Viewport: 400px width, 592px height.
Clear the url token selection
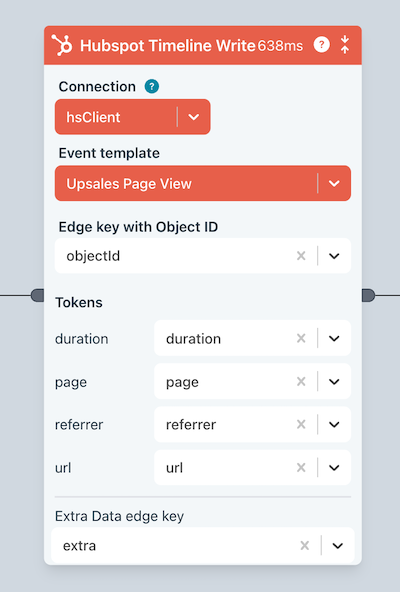pos(301,468)
